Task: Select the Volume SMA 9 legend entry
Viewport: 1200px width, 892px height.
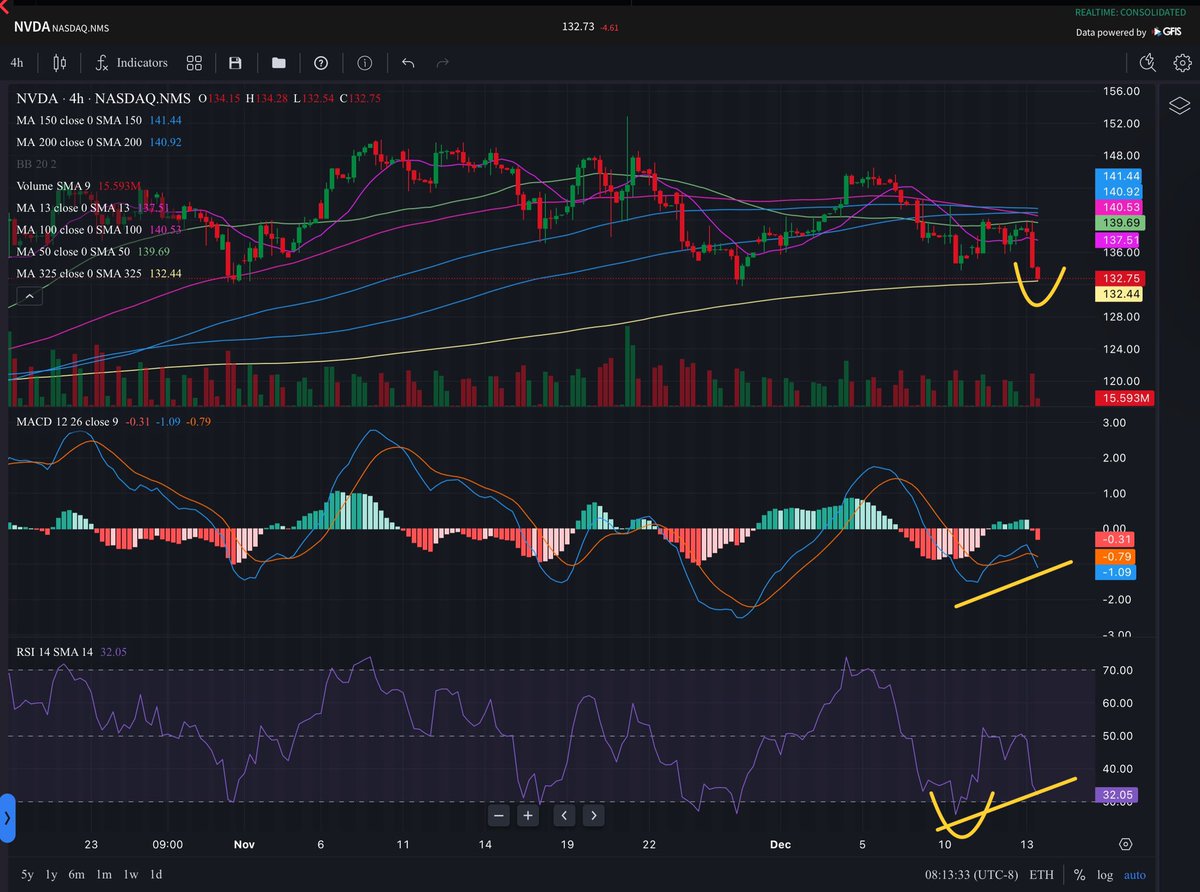Action: (77, 186)
